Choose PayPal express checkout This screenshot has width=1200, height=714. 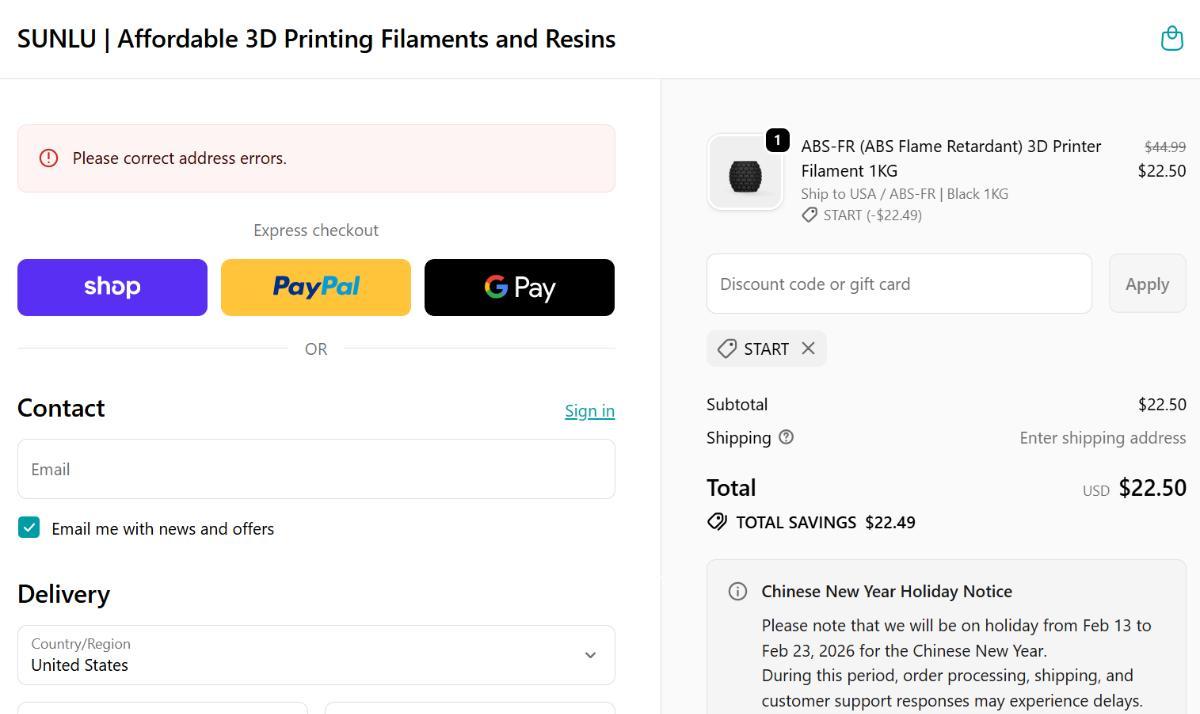point(316,287)
